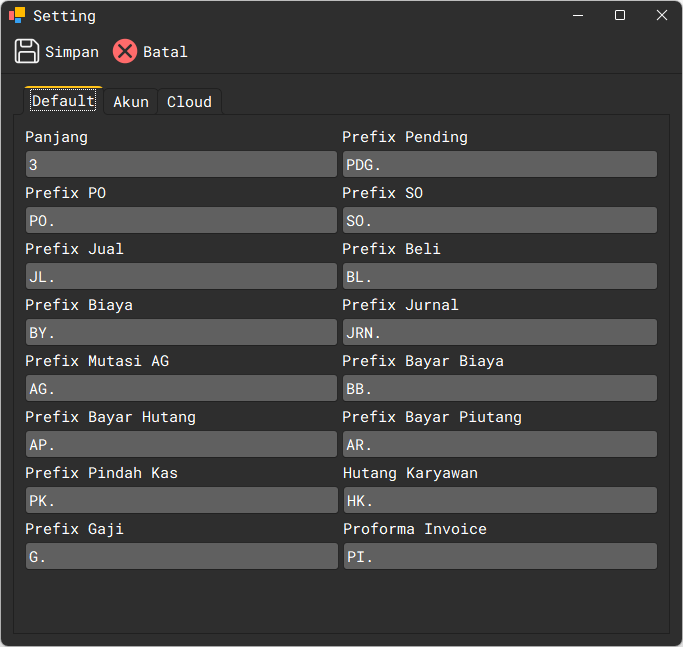Click the Prefix Bayar Hutang field
The height and width of the screenshot is (647, 683).
[181, 445]
